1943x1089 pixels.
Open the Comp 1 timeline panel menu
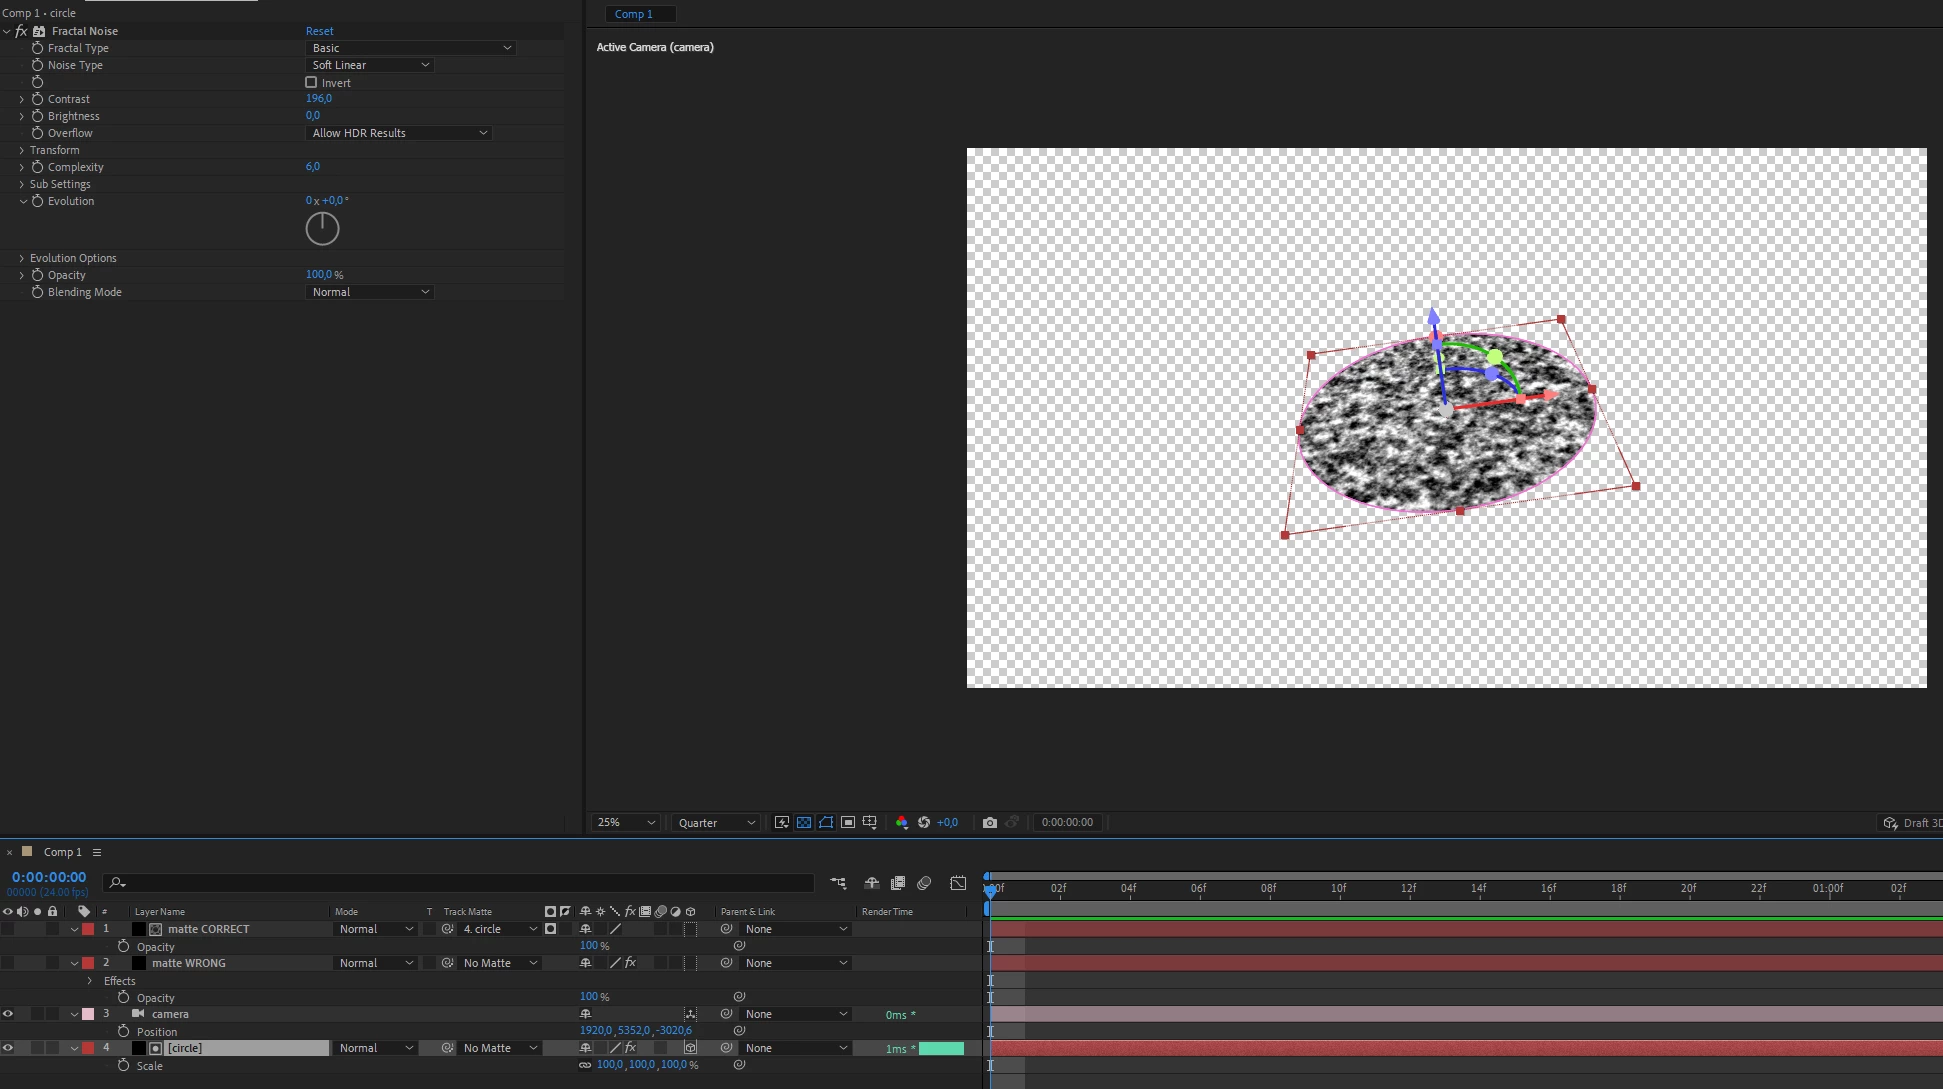[97, 853]
